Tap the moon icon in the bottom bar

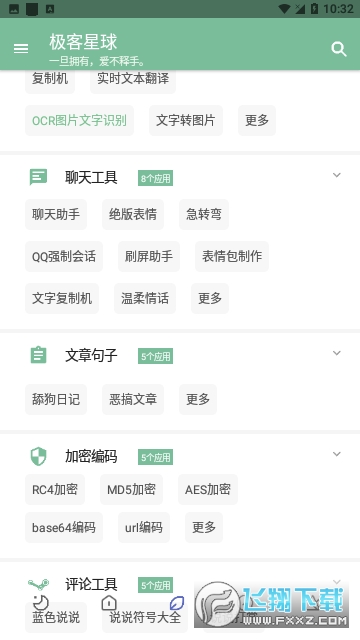point(40,603)
